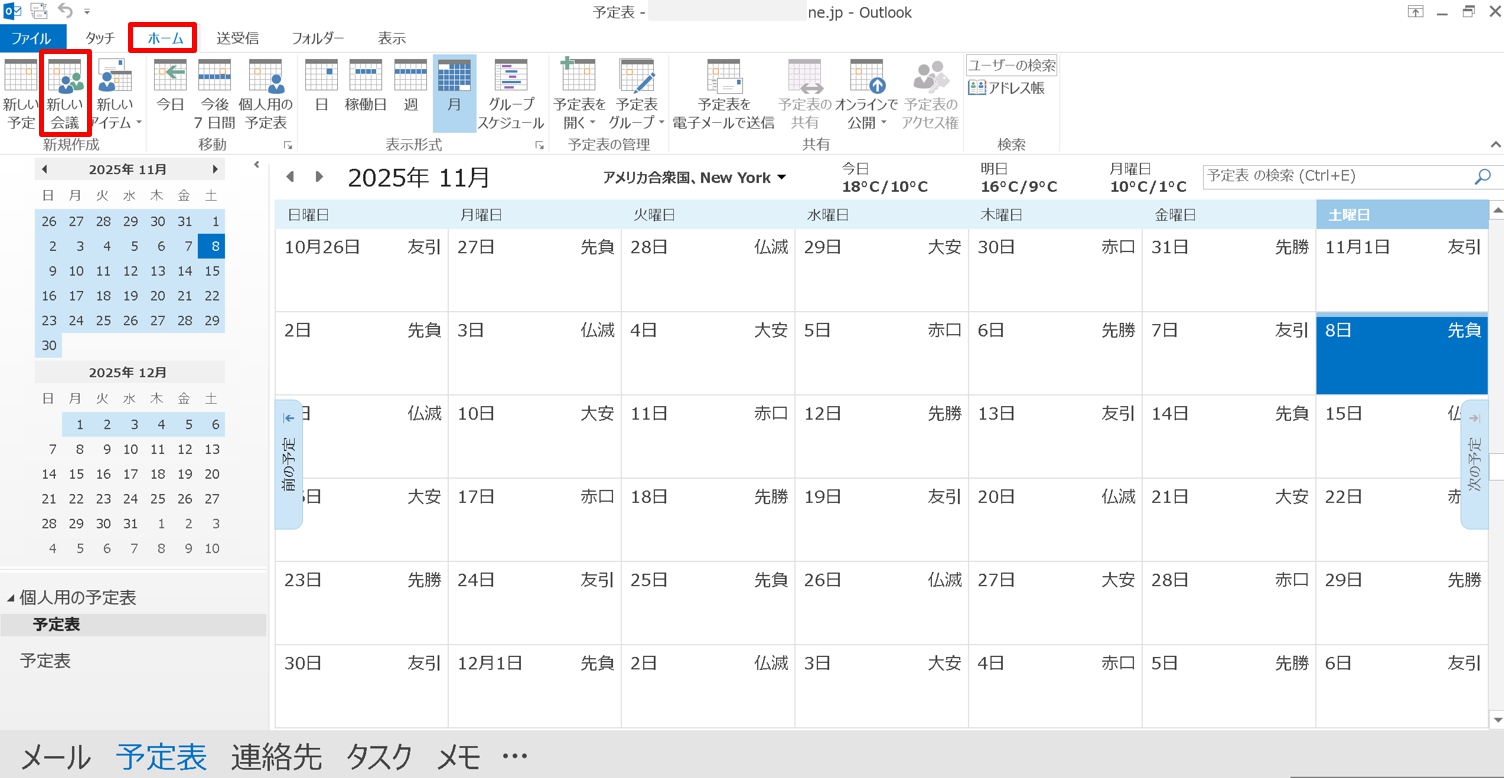The width and height of the screenshot is (1504, 778).
Task: Send calendar by e-mail (予定表を電子メールで送信)
Action: pyautogui.click(x=723, y=94)
